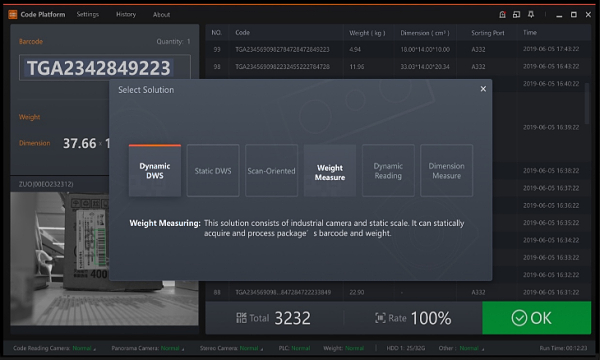600x360 pixels.
Task: Select the Dimension Measure solution
Action: pos(447,171)
